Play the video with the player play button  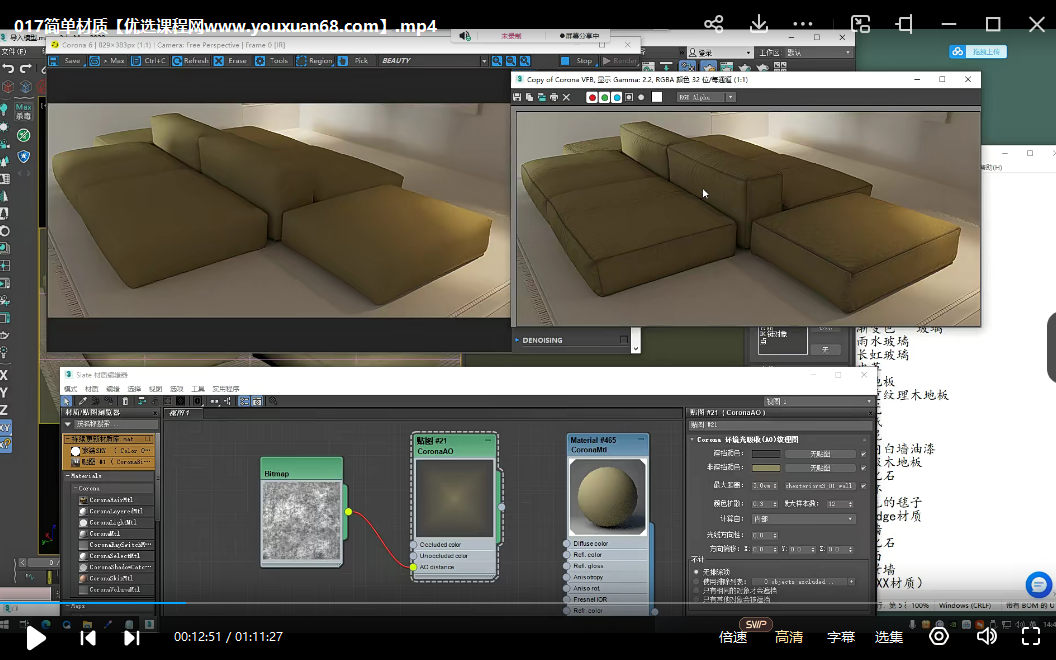click(x=36, y=638)
